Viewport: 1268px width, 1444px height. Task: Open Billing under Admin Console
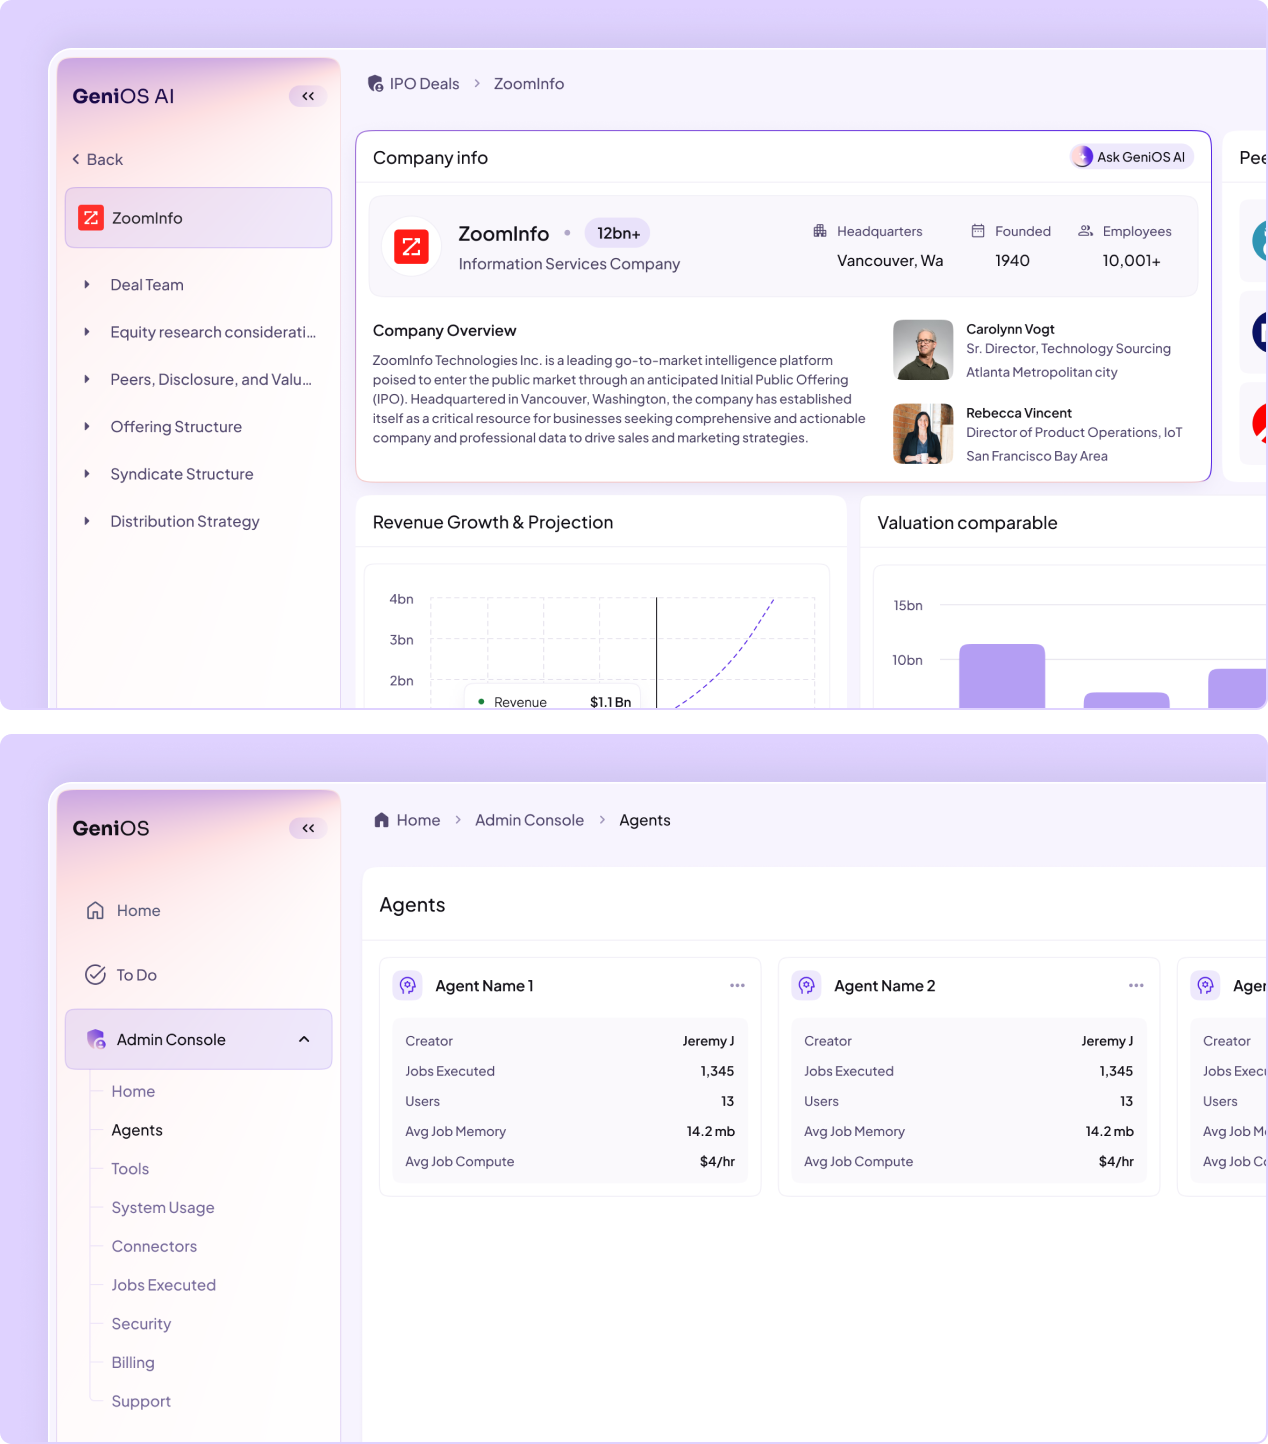pos(133,1363)
